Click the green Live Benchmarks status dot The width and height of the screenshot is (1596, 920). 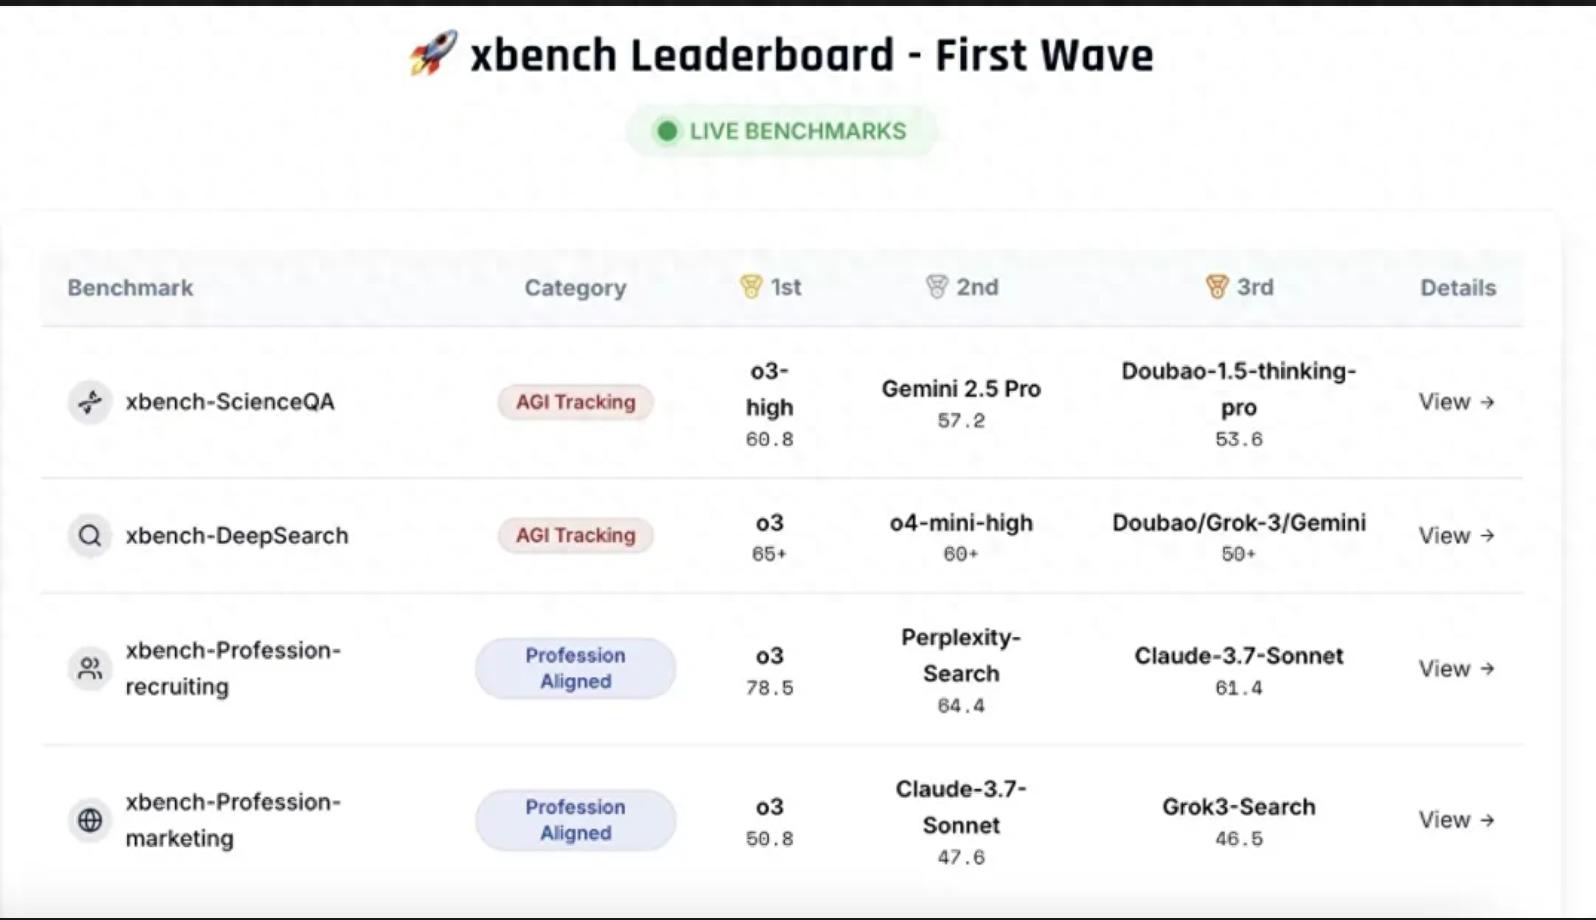(667, 131)
